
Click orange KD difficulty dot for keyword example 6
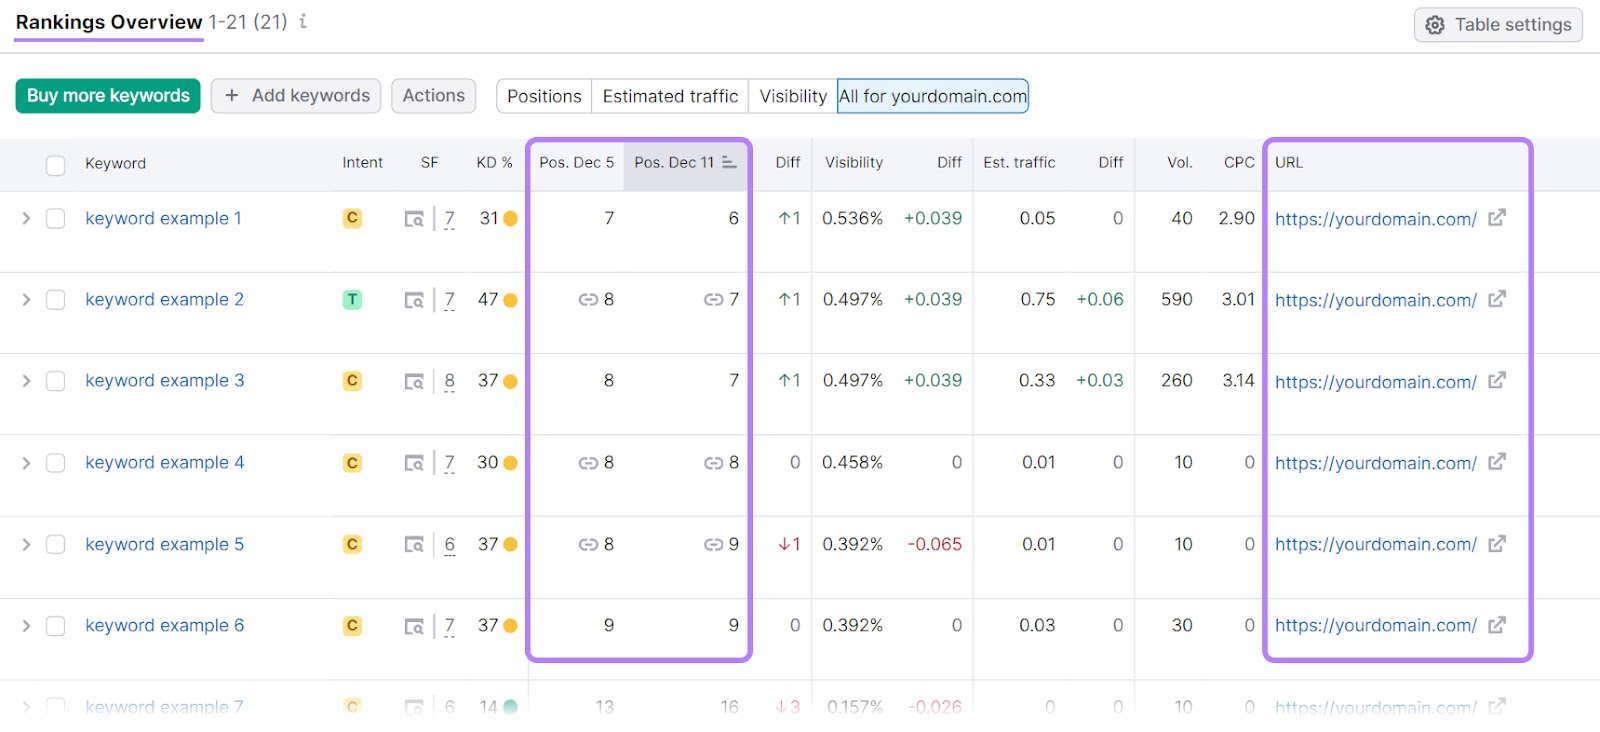(x=511, y=626)
